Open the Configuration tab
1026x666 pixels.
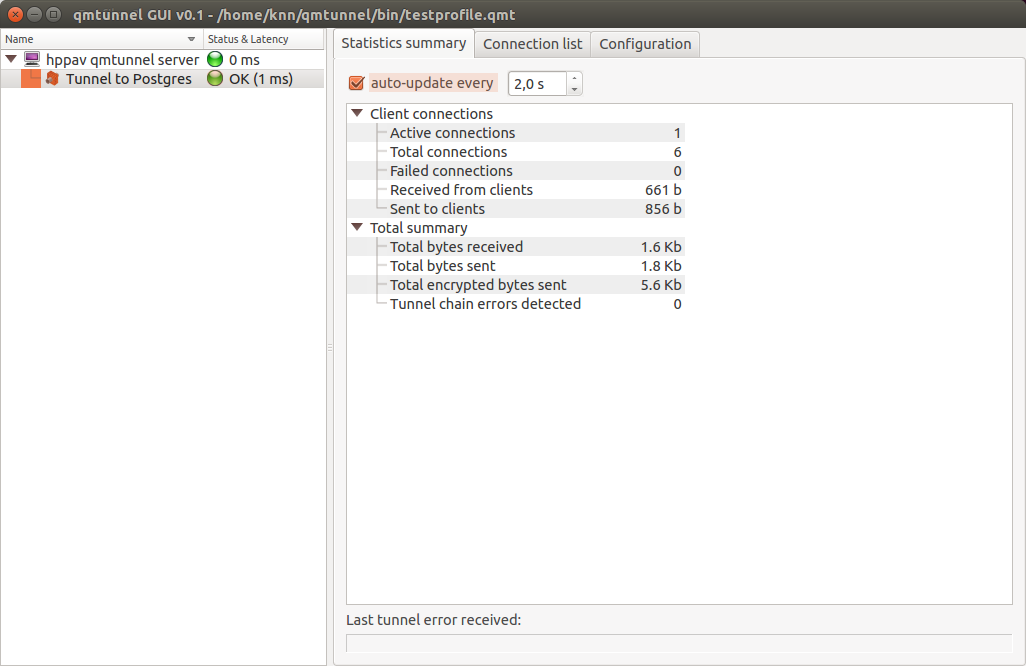coord(645,44)
